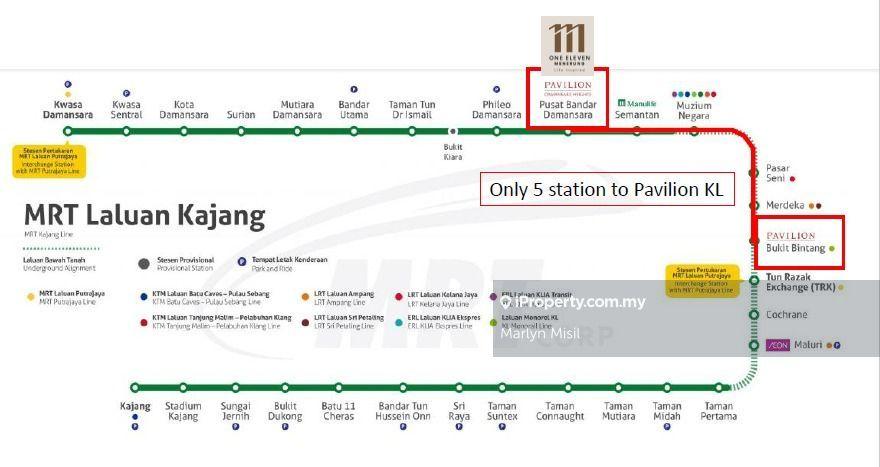Click the yellow interchange callout near Kwasa Damansara
The width and height of the screenshot is (880, 467).
coord(49,161)
